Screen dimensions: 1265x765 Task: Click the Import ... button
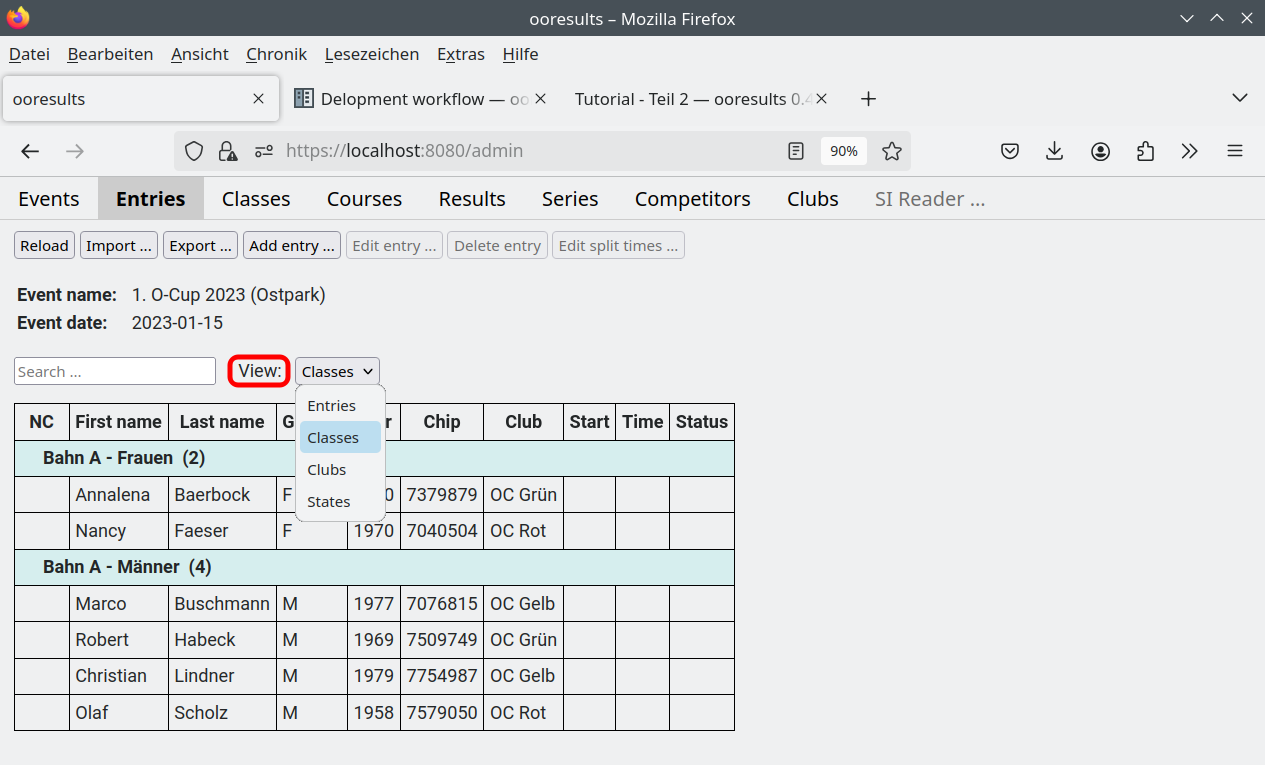click(119, 246)
